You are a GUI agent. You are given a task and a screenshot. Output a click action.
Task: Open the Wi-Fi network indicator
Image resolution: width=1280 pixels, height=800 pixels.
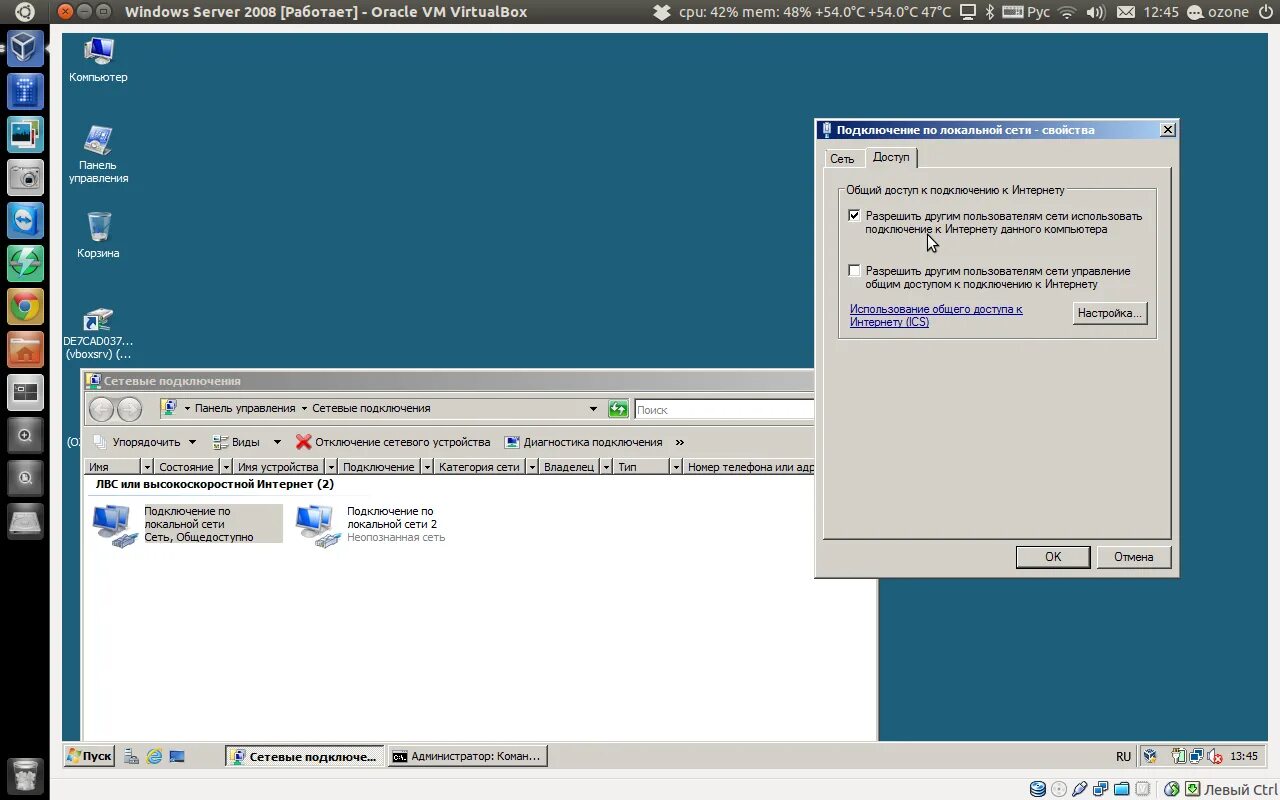coord(1067,12)
